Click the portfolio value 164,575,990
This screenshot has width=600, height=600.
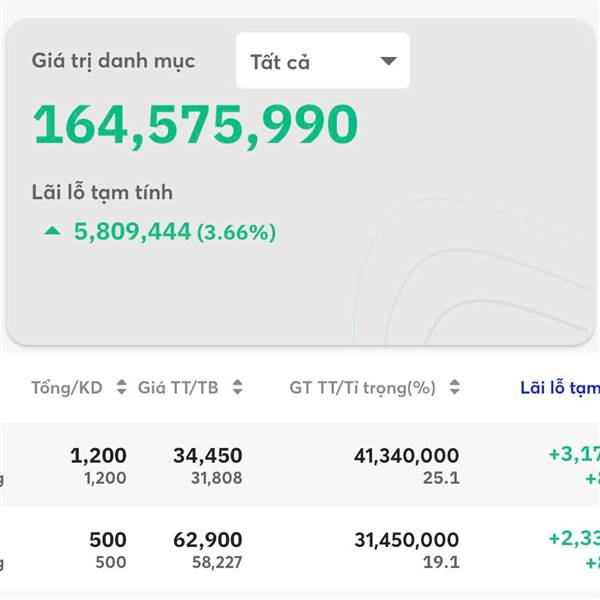pyautogui.click(x=195, y=125)
